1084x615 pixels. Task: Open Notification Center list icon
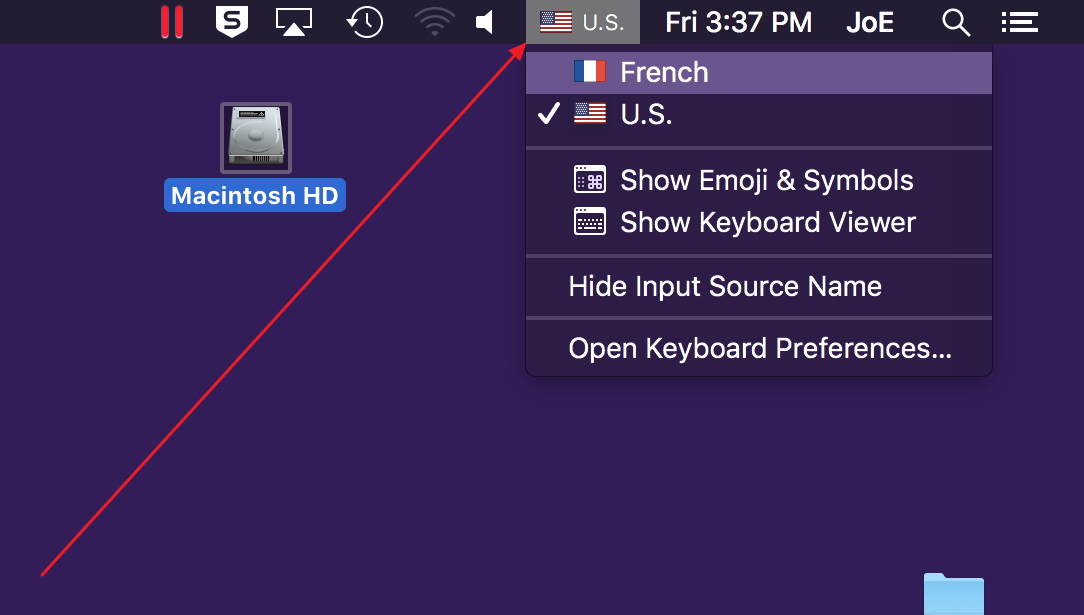click(x=1019, y=22)
